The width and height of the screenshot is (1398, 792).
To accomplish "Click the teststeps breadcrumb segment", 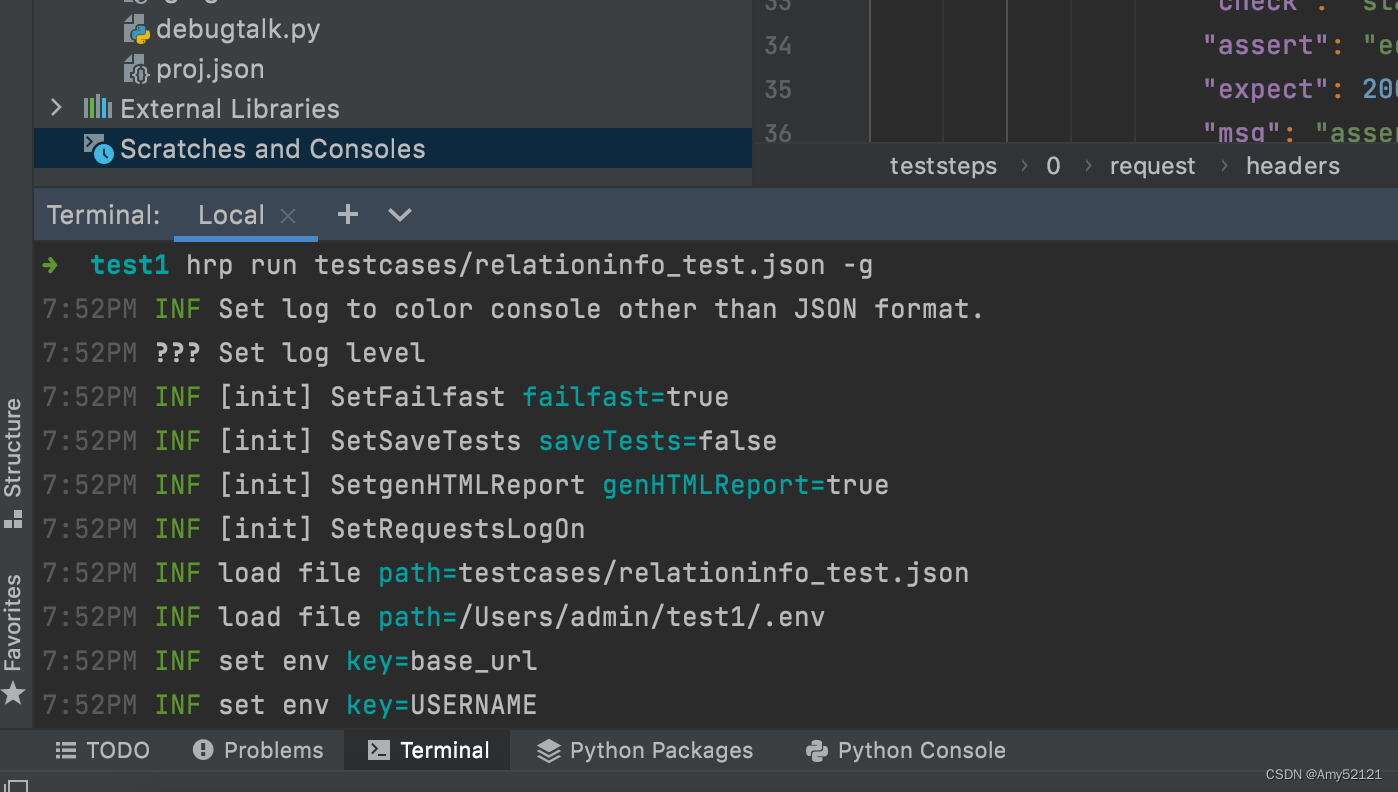I will (x=943, y=166).
